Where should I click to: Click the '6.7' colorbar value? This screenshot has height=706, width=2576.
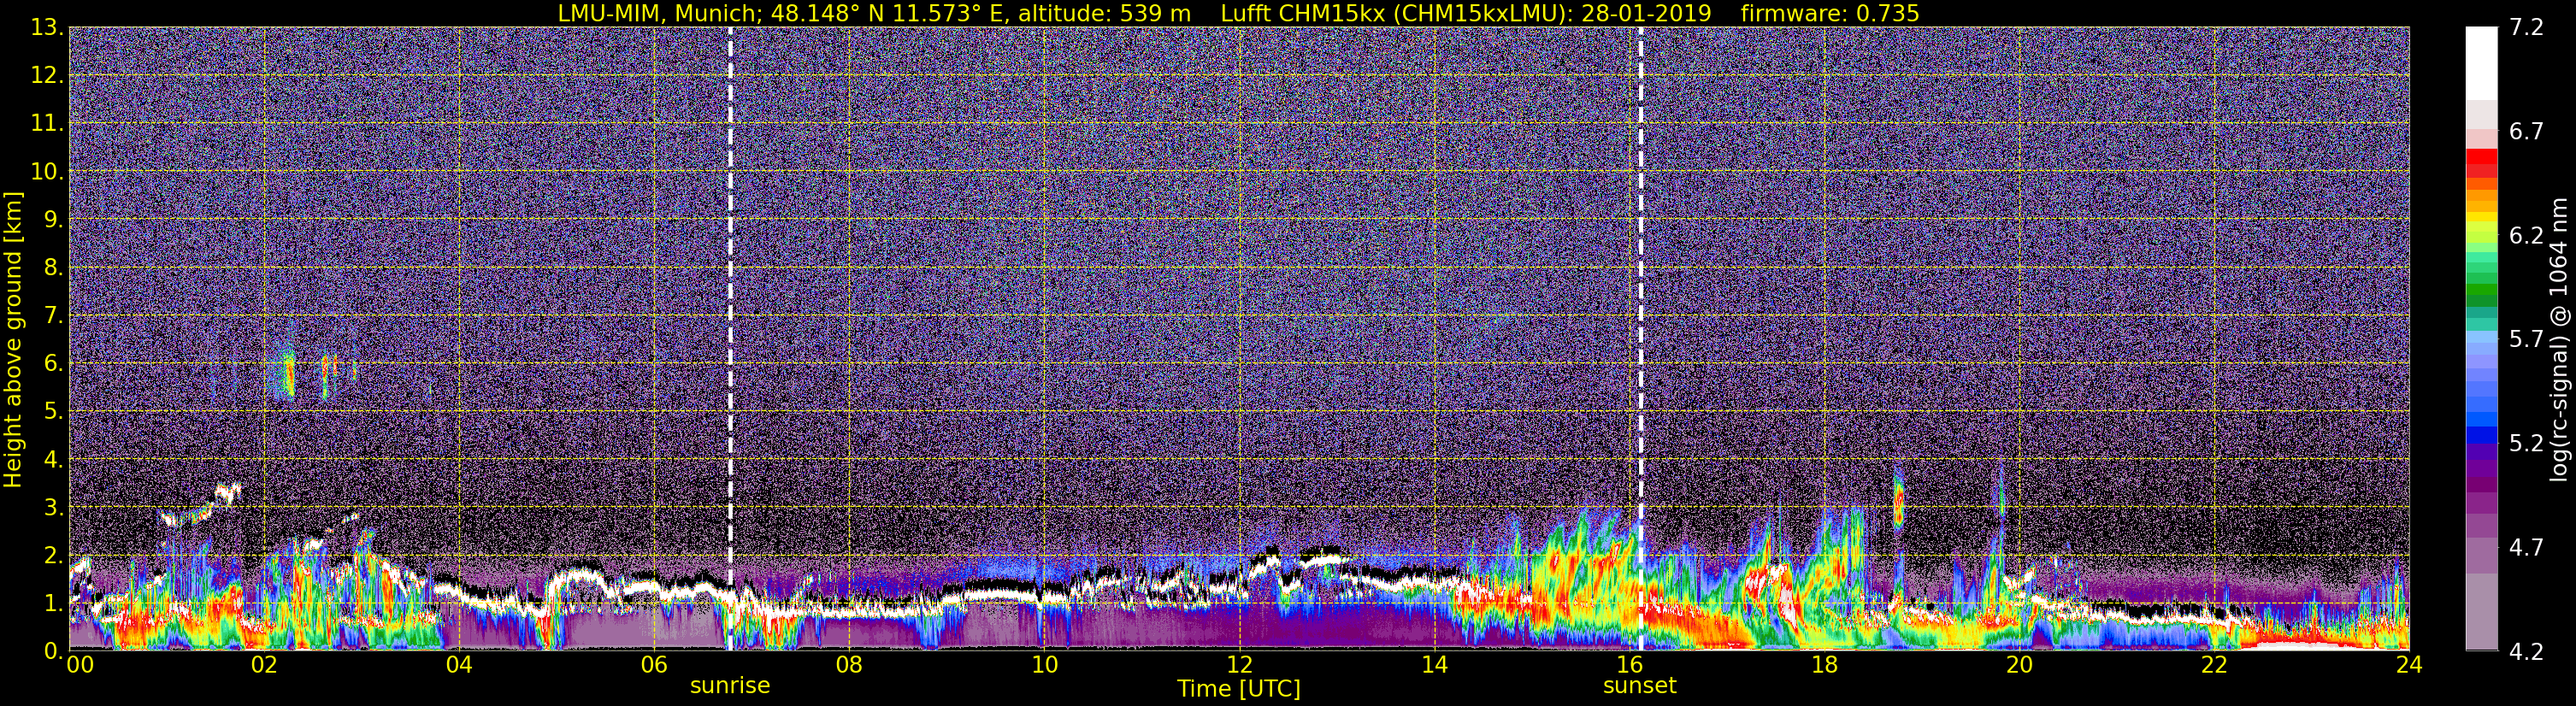point(2526,131)
